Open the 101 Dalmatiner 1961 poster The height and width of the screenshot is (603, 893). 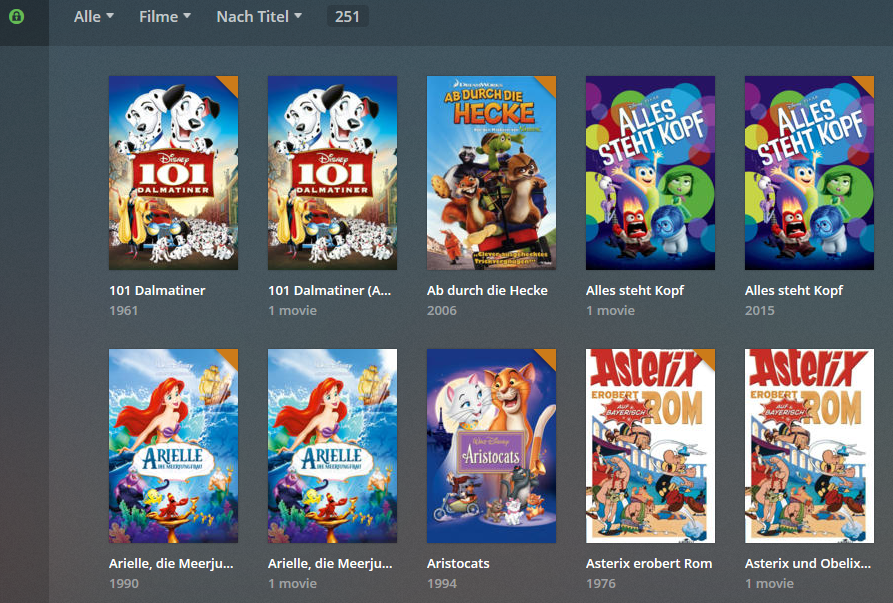(173, 173)
